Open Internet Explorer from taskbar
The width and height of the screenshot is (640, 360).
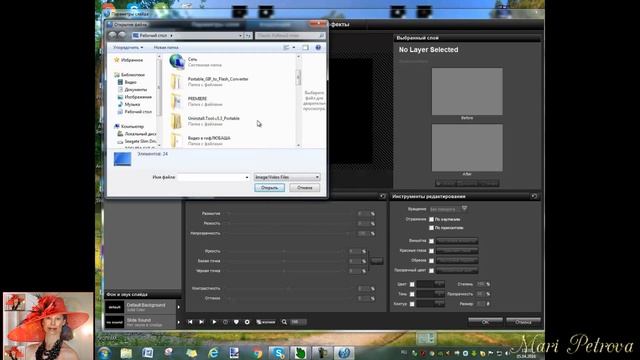[213, 353]
